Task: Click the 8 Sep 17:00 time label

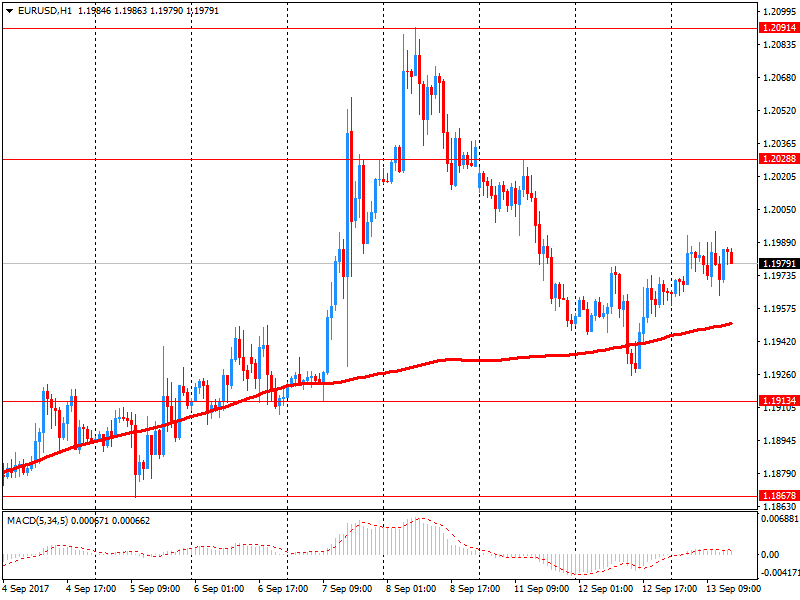Action: pyautogui.click(x=474, y=589)
